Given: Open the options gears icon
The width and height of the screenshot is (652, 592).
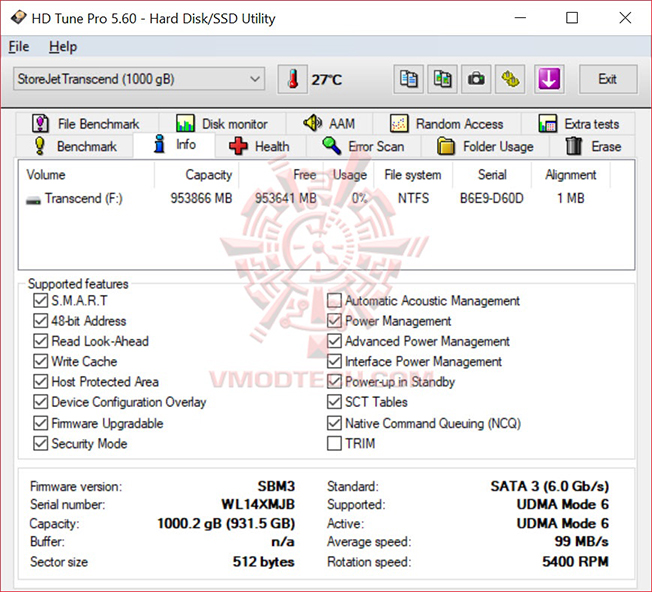Looking at the screenshot, I should pyautogui.click(x=510, y=79).
